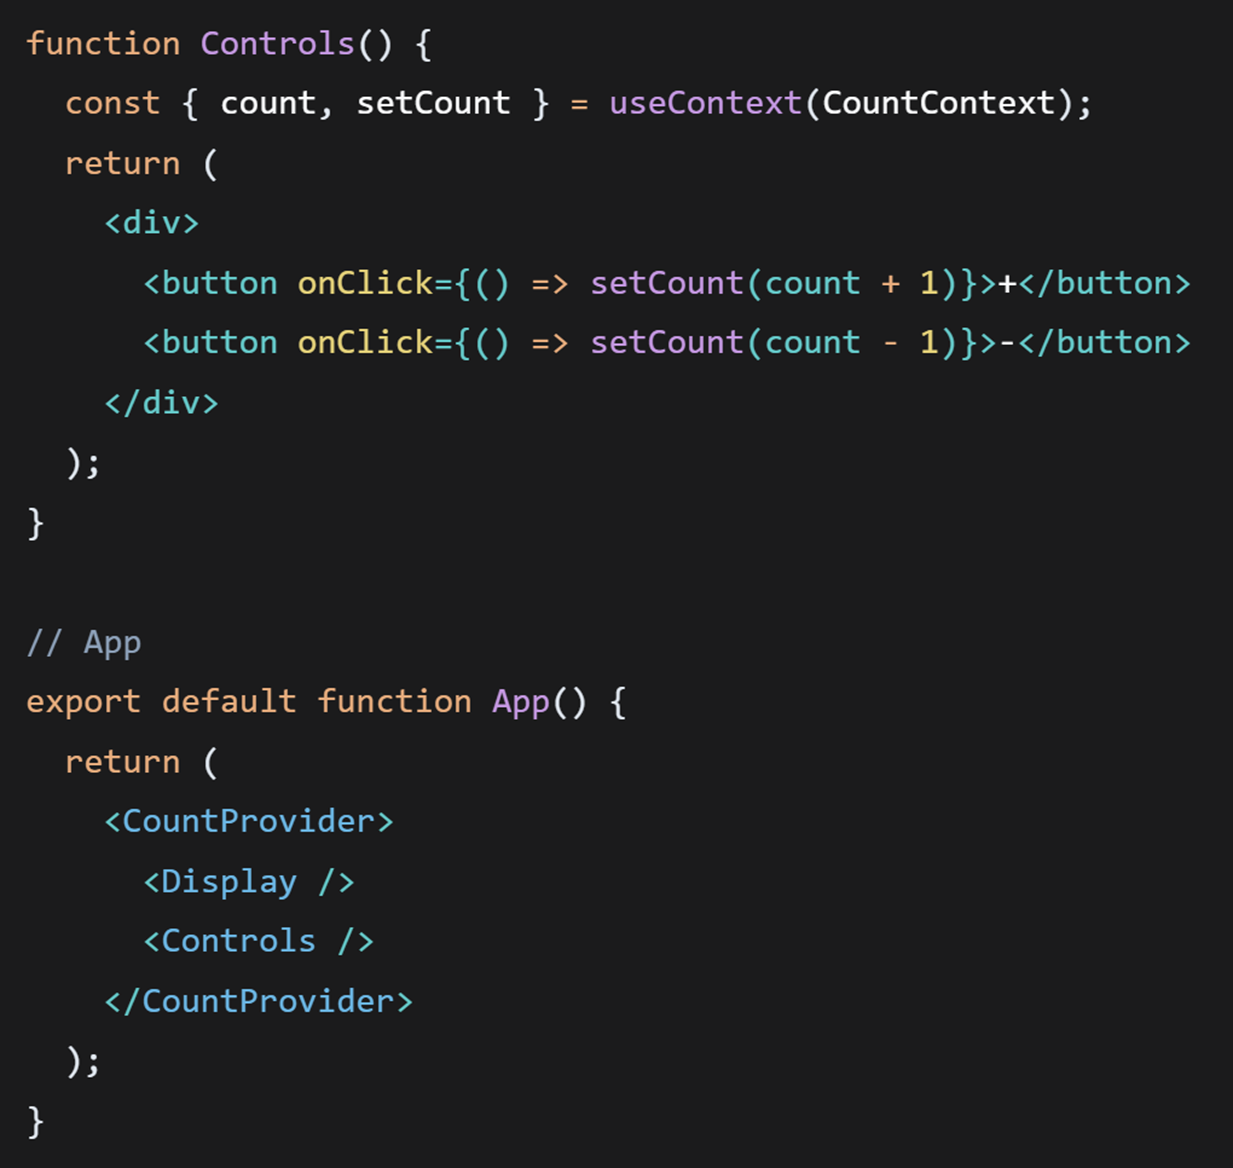This screenshot has height=1168, width=1233.
Task: Click the export keyword
Action: point(83,703)
